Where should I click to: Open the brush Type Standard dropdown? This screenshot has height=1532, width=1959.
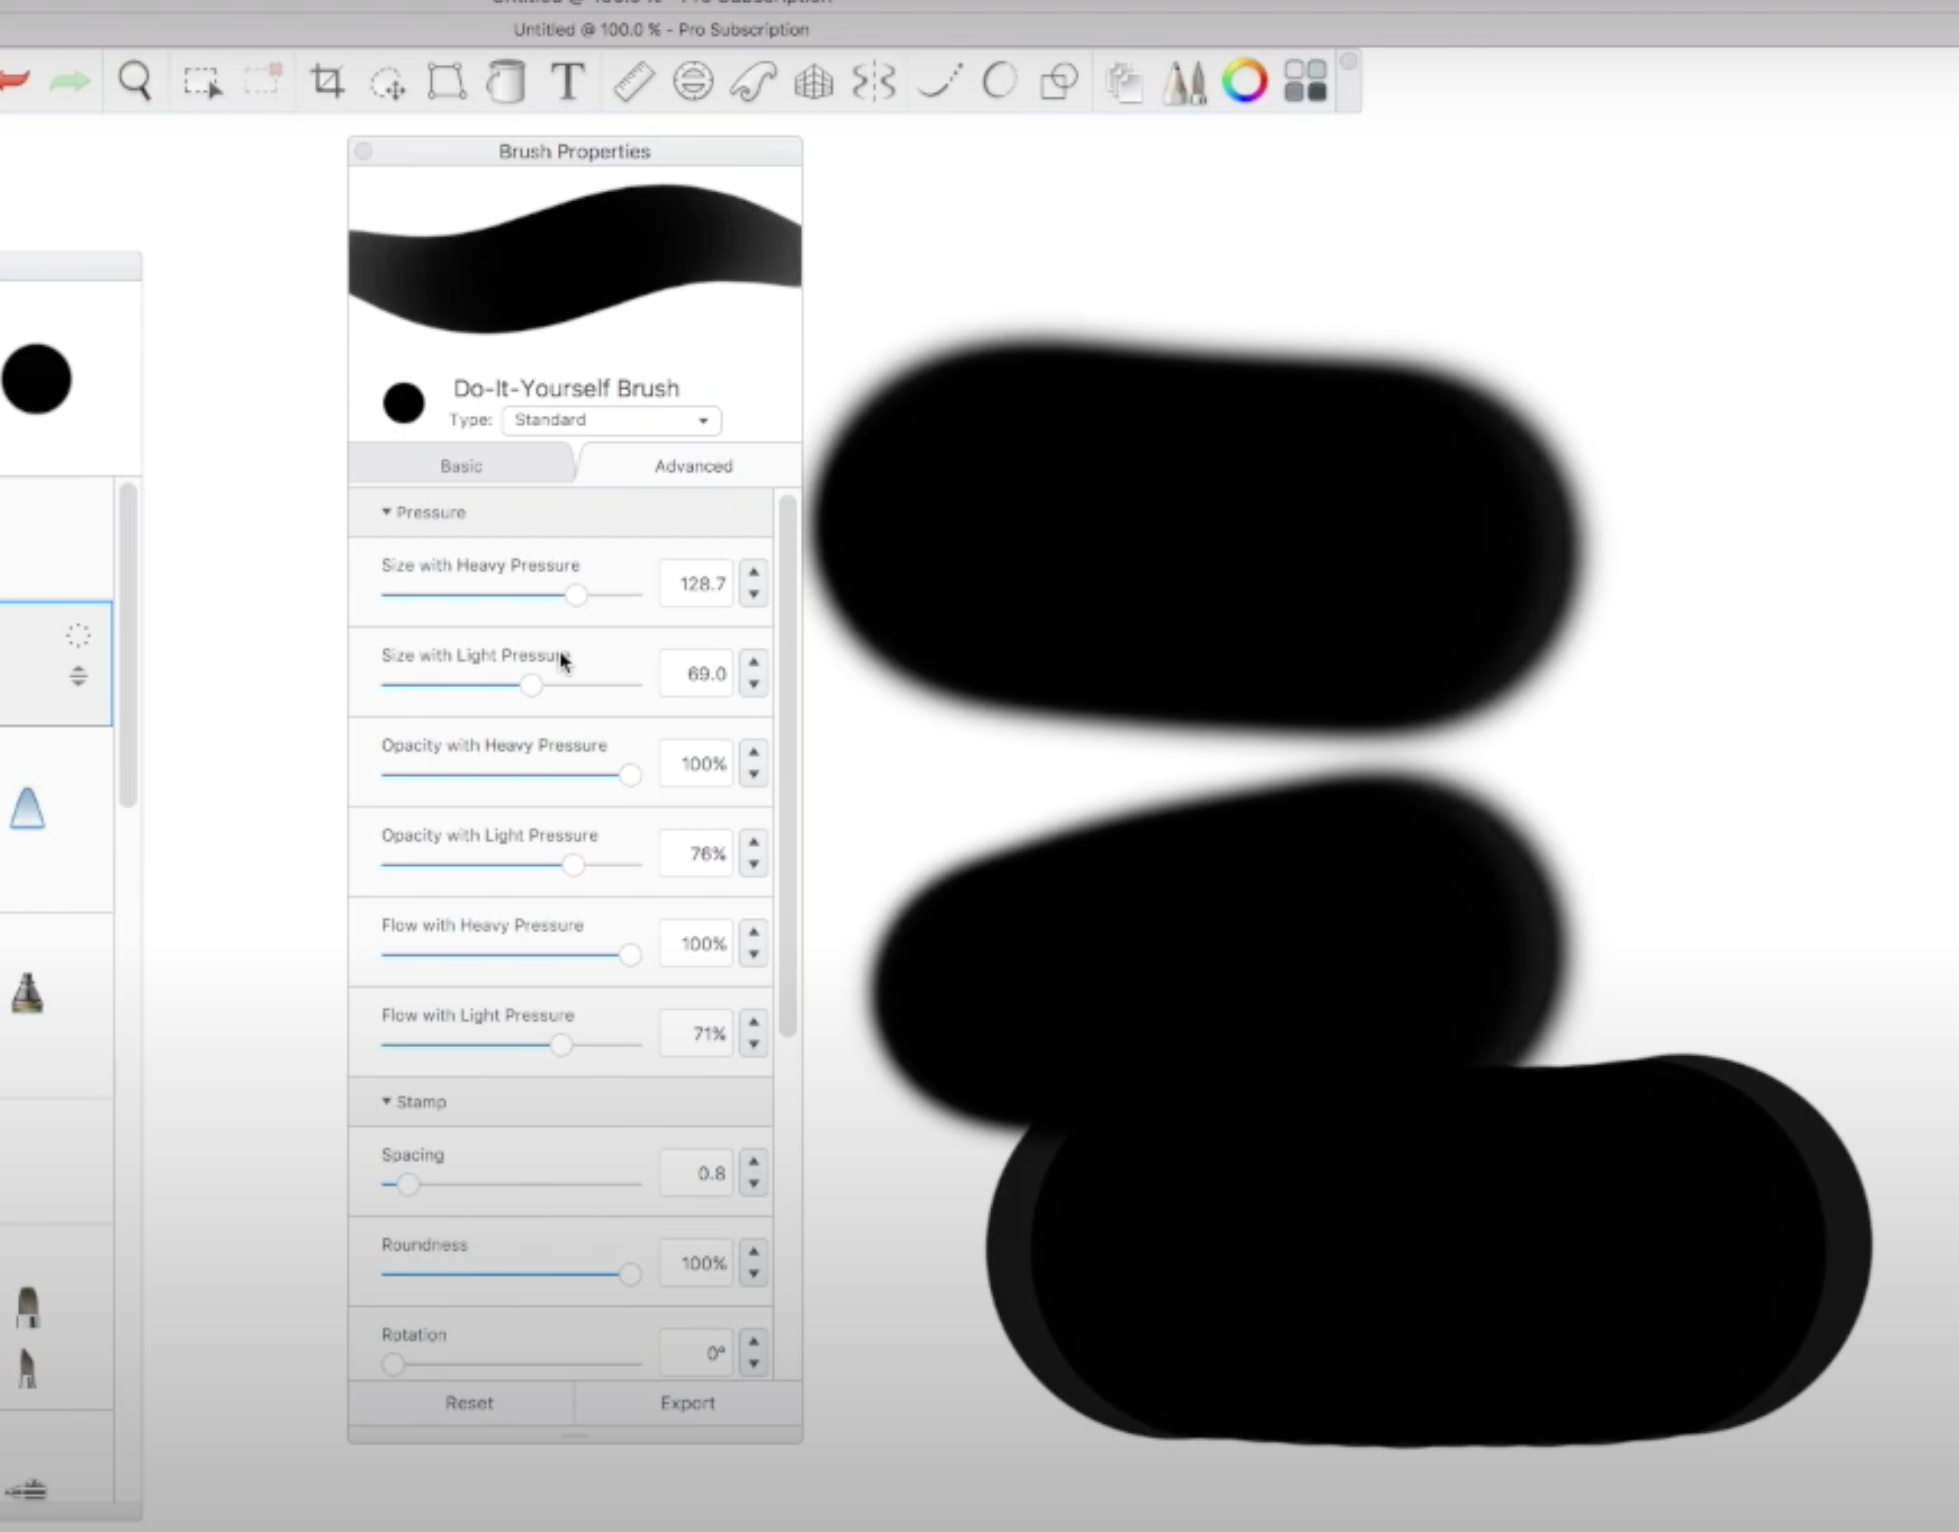click(611, 420)
